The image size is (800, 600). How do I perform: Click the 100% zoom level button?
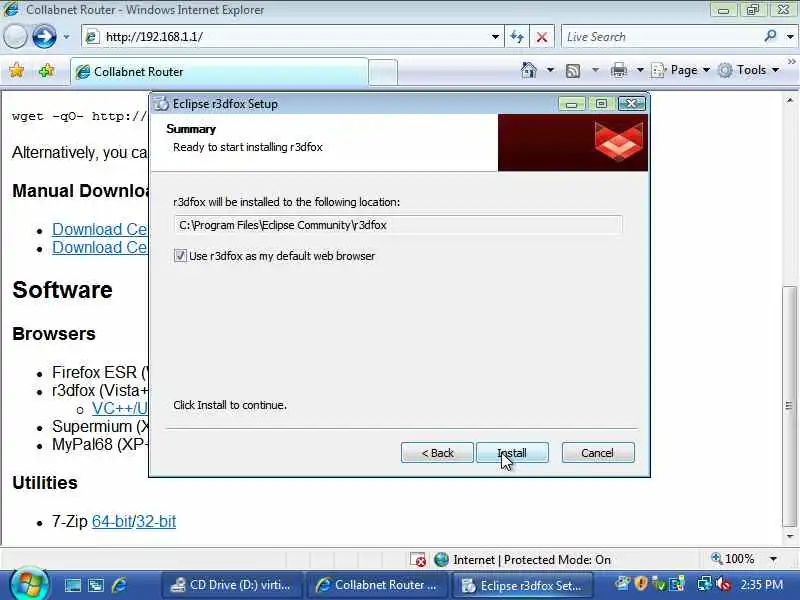coord(733,559)
